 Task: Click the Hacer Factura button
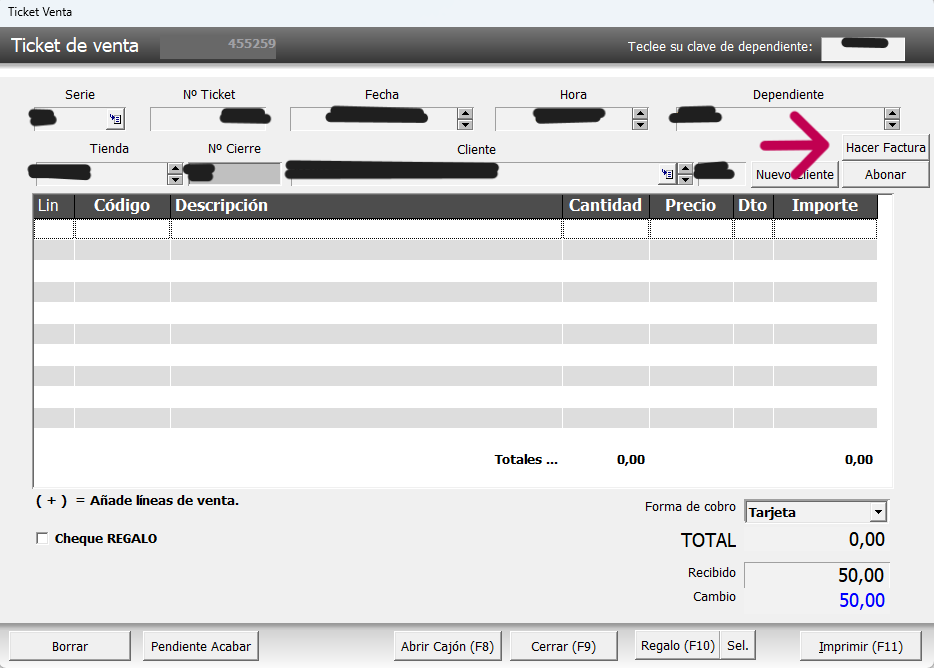pyautogui.click(x=885, y=147)
